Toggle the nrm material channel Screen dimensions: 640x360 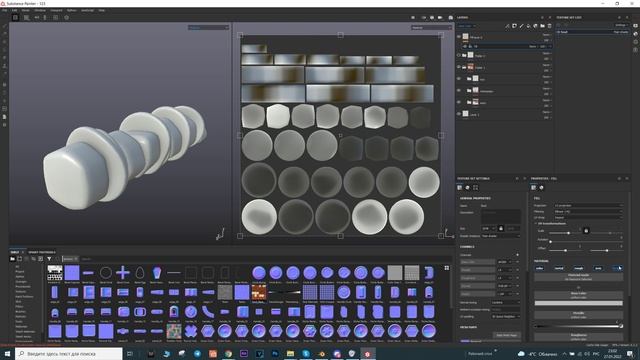click(x=598, y=268)
